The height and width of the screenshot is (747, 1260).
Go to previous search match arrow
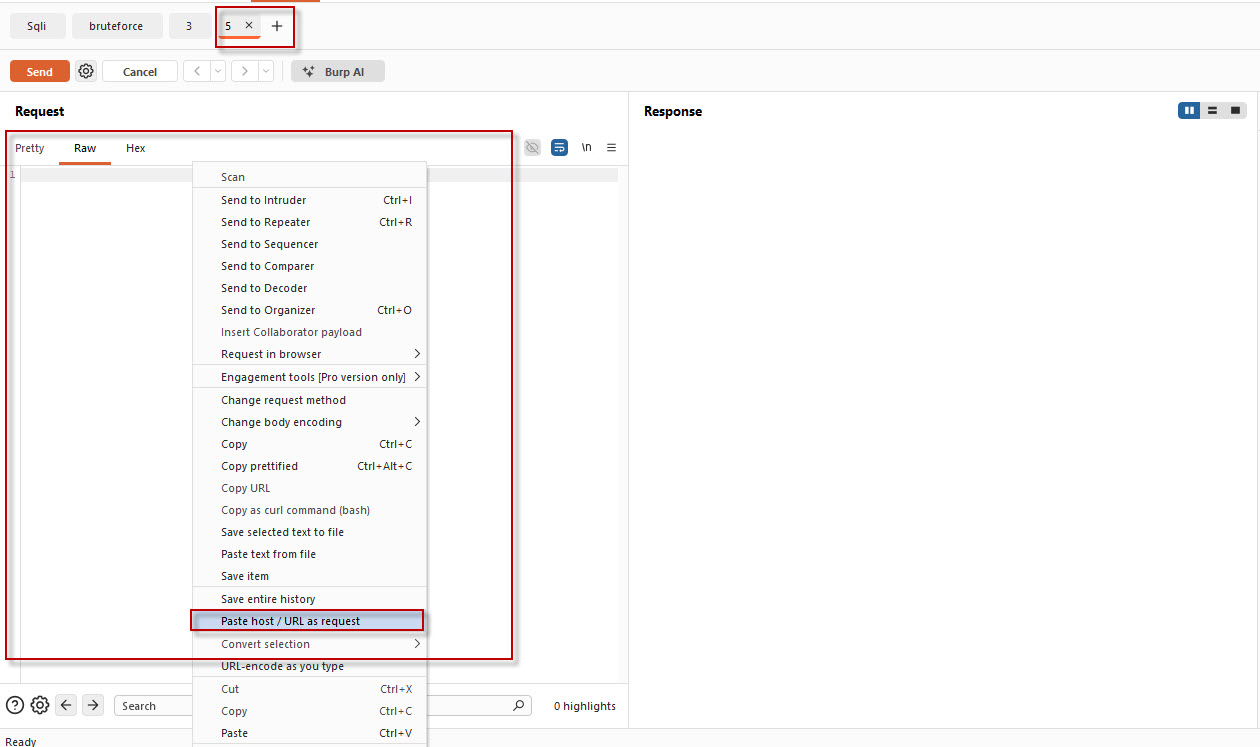click(67, 705)
